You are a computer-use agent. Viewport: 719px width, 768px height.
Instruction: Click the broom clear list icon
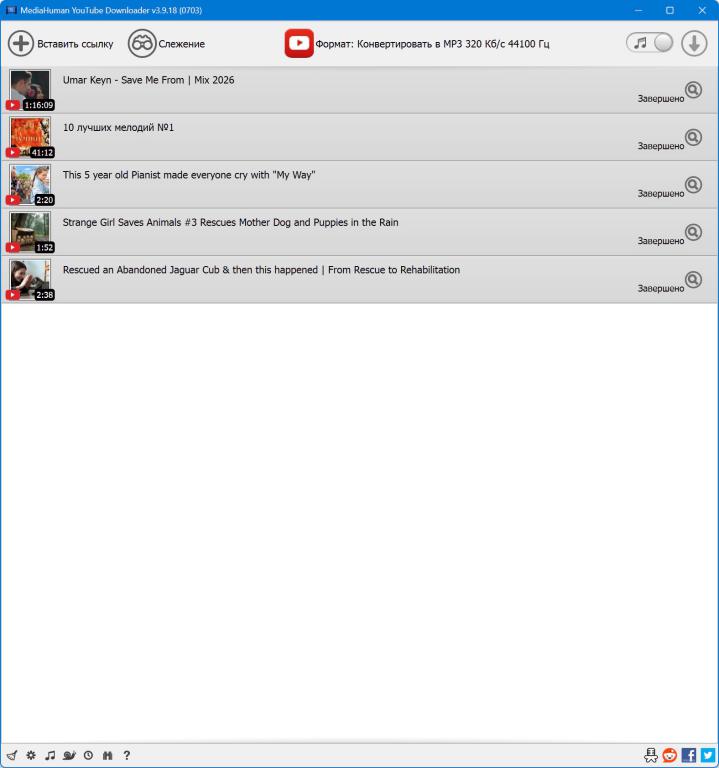point(12,756)
